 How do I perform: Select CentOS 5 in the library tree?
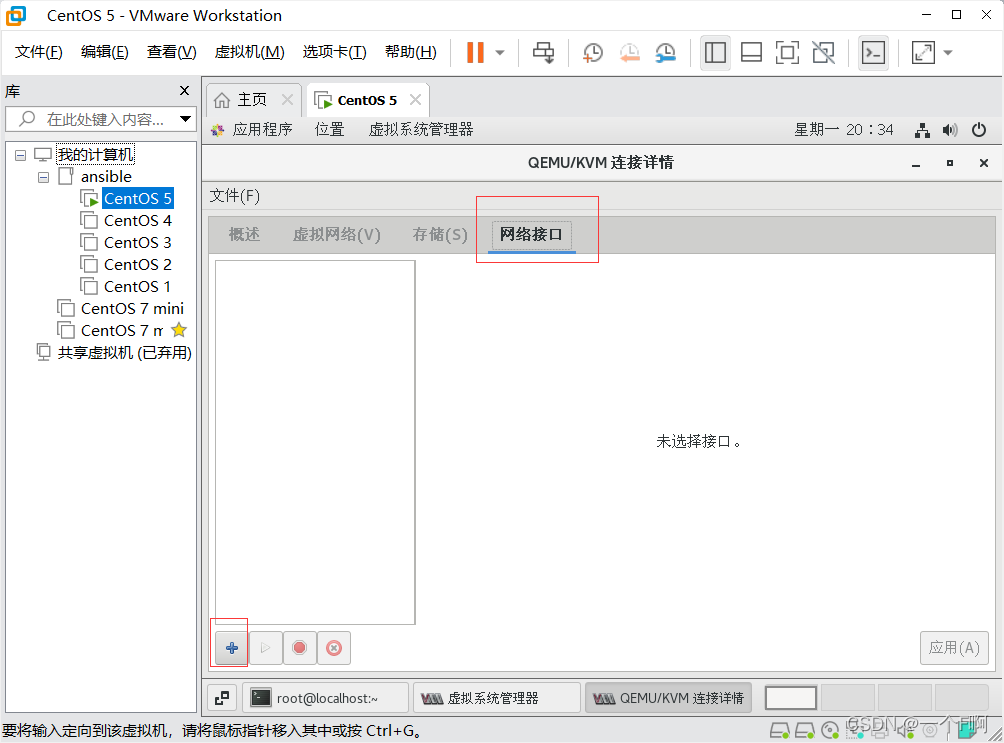point(138,199)
